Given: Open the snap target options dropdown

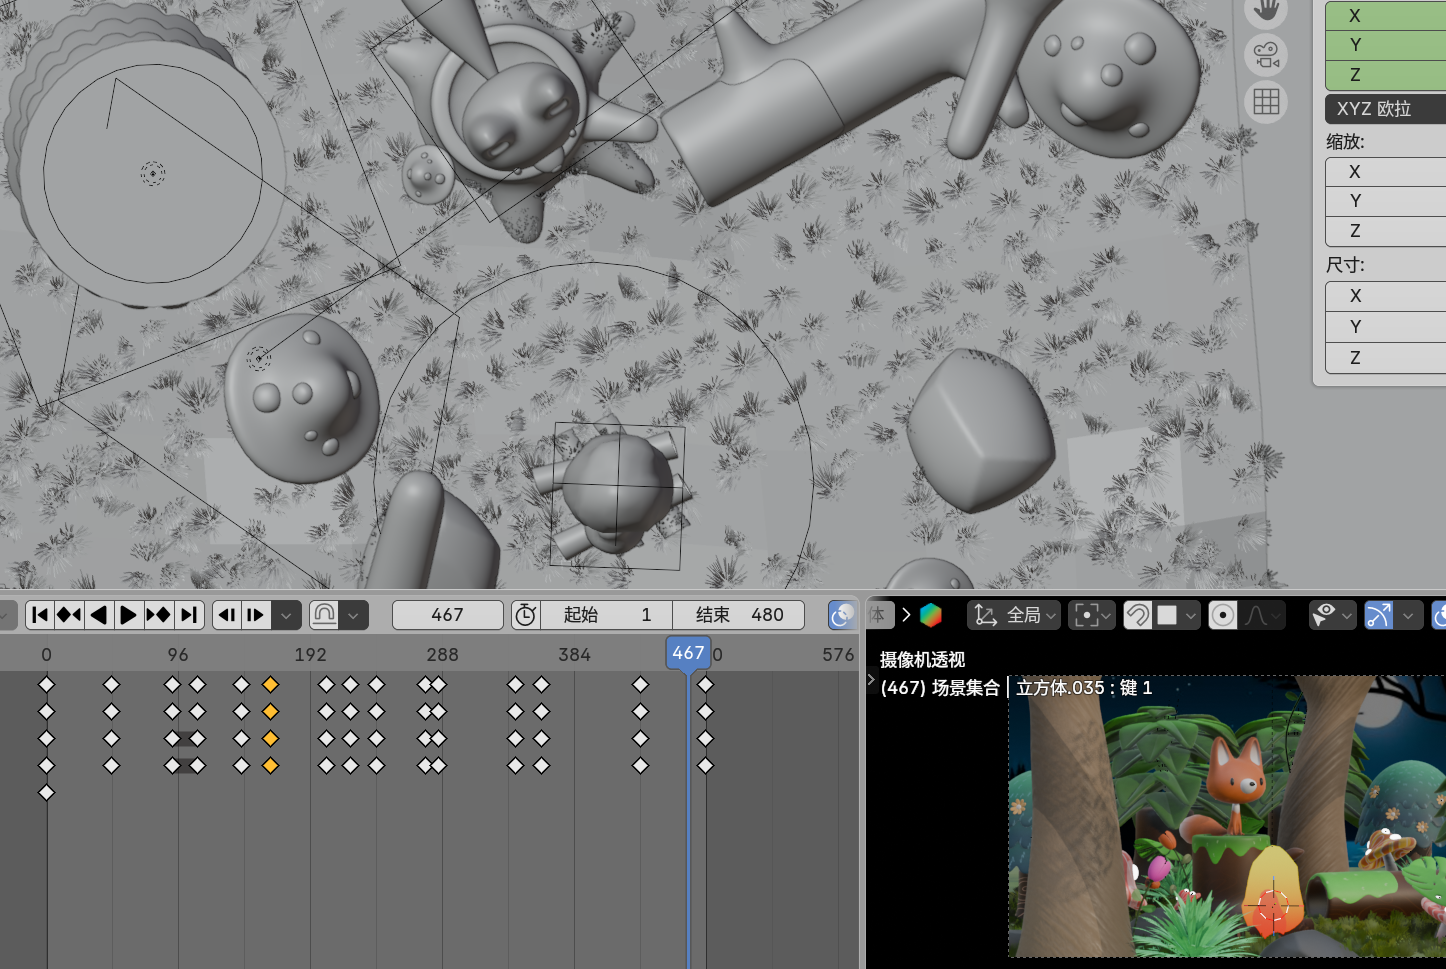Looking at the screenshot, I should point(1176,615).
